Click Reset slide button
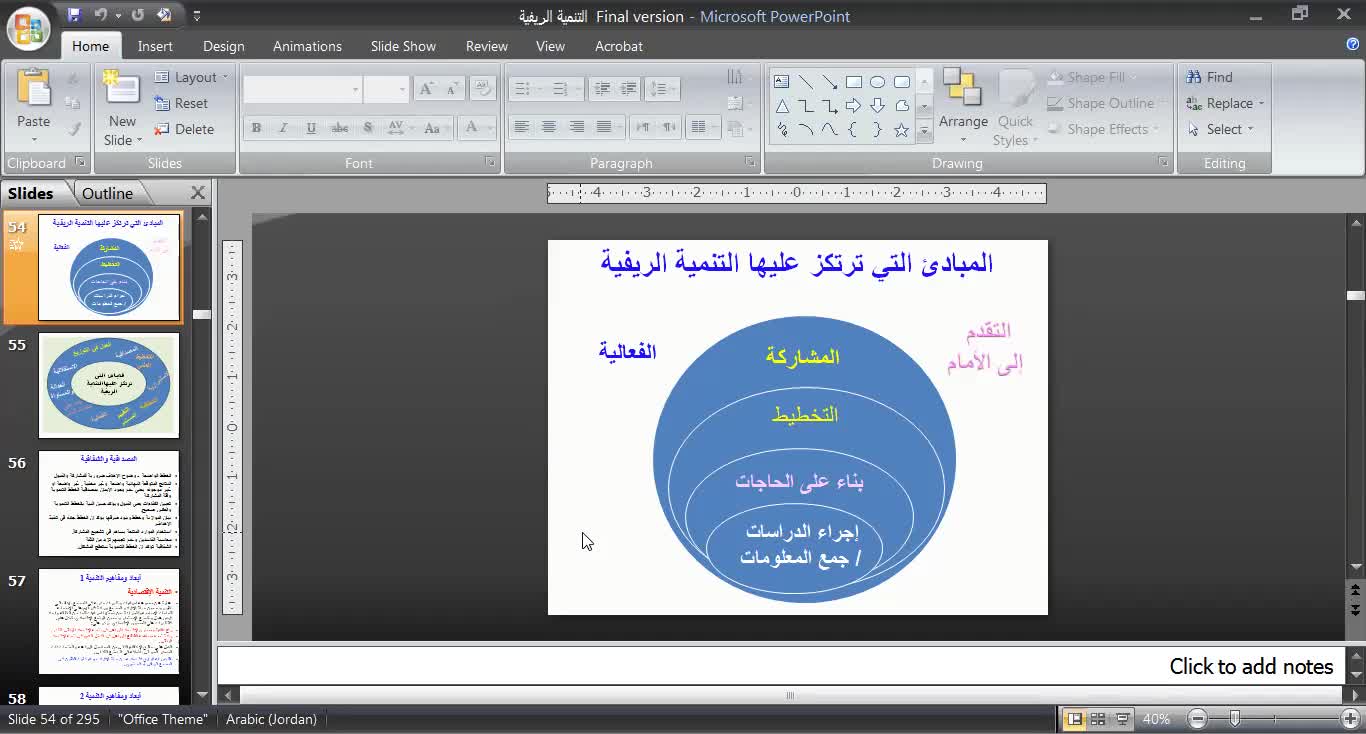 [181, 103]
